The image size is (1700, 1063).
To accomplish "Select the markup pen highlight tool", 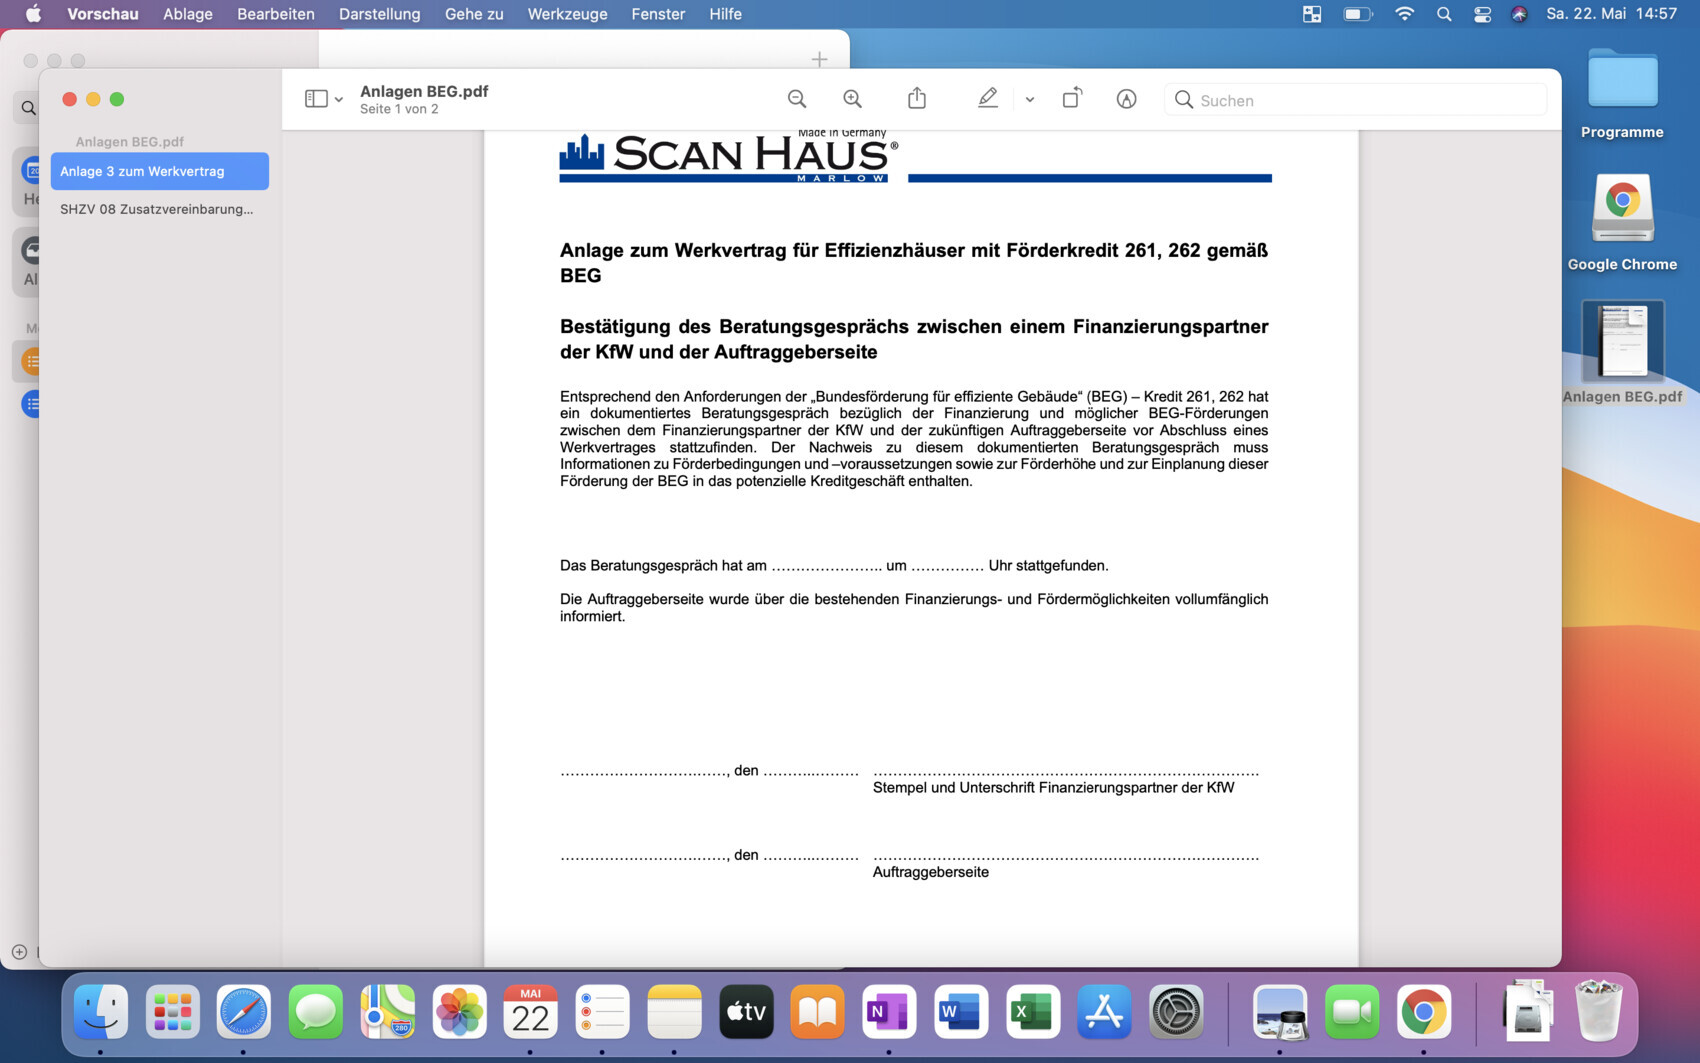I will pyautogui.click(x=987, y=99).
